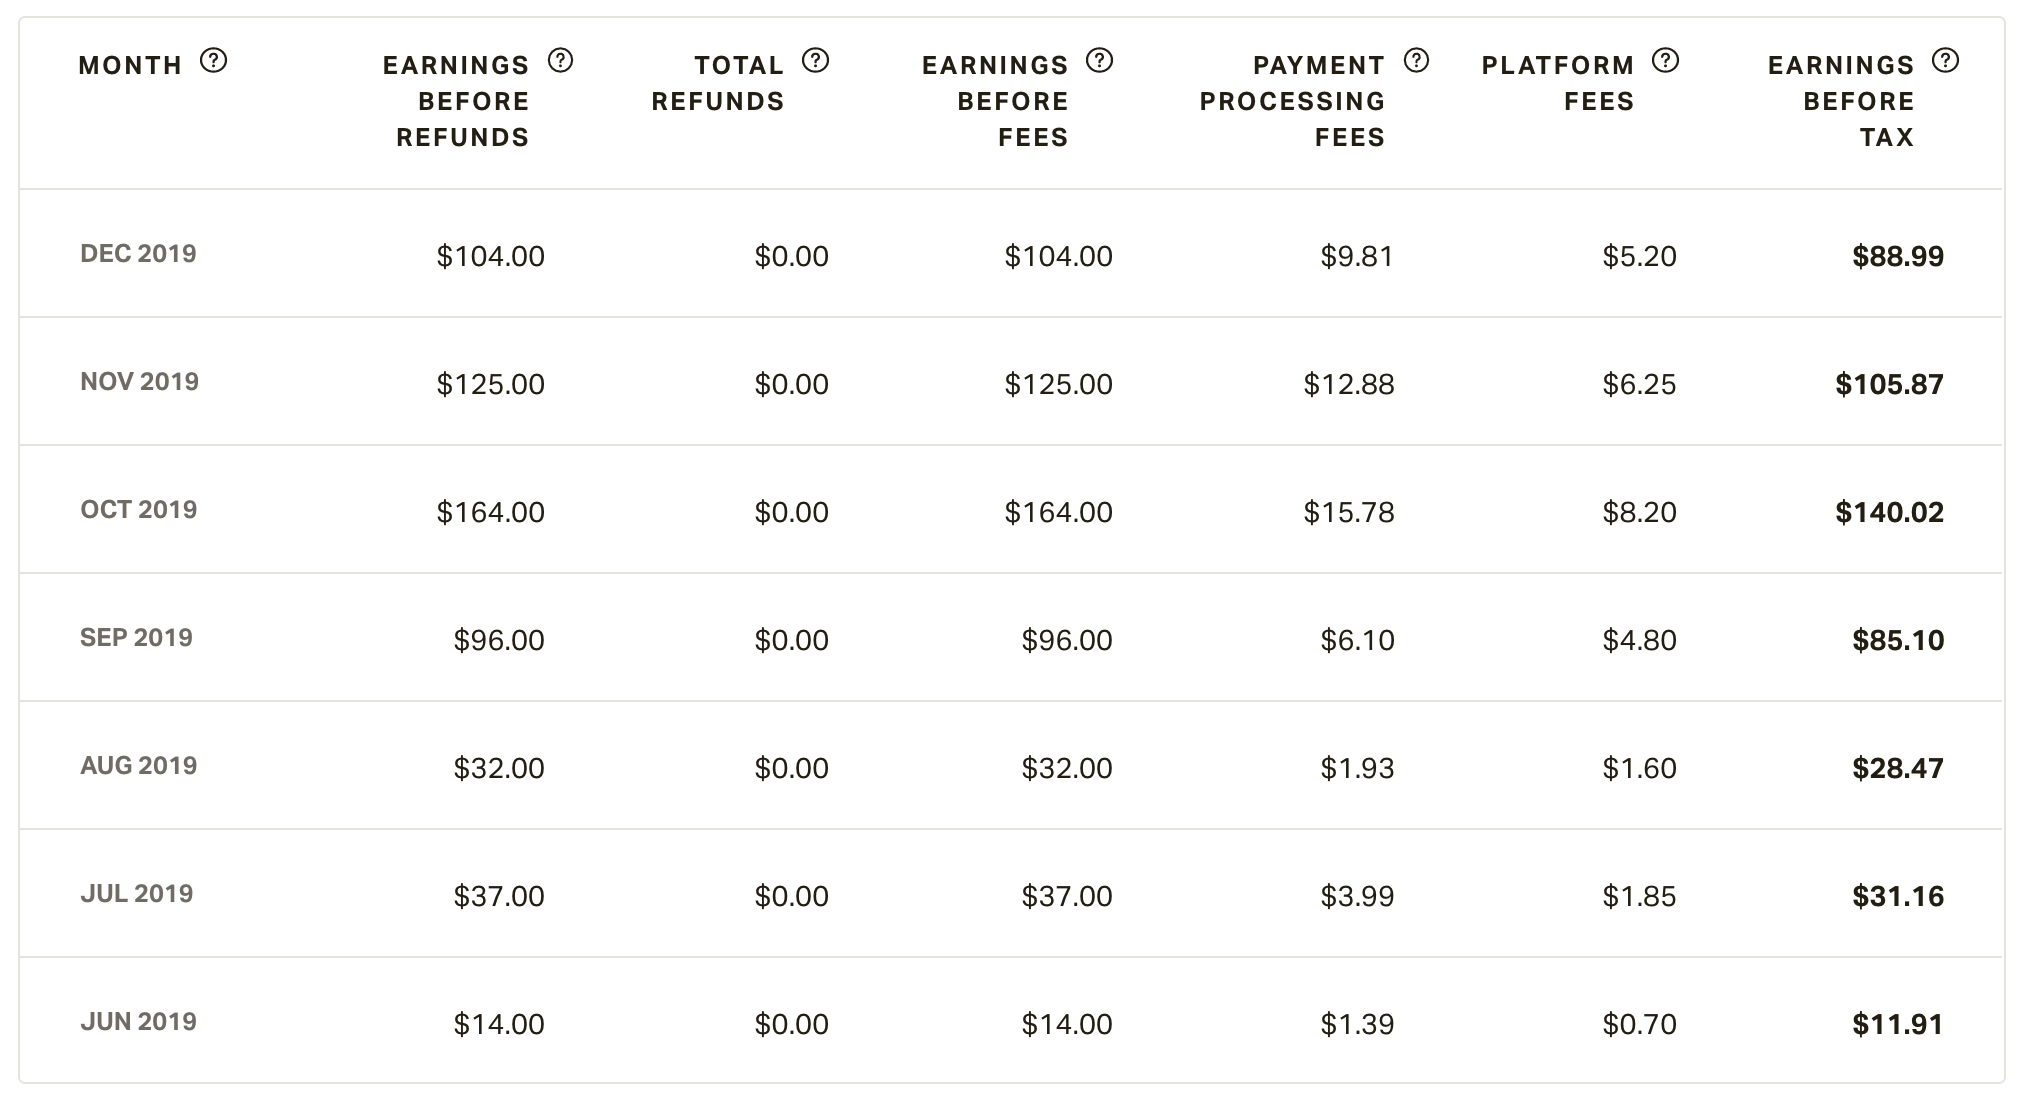
Task: Select the $105.87 November earnings total
Action: click(x=1889, y=384)
